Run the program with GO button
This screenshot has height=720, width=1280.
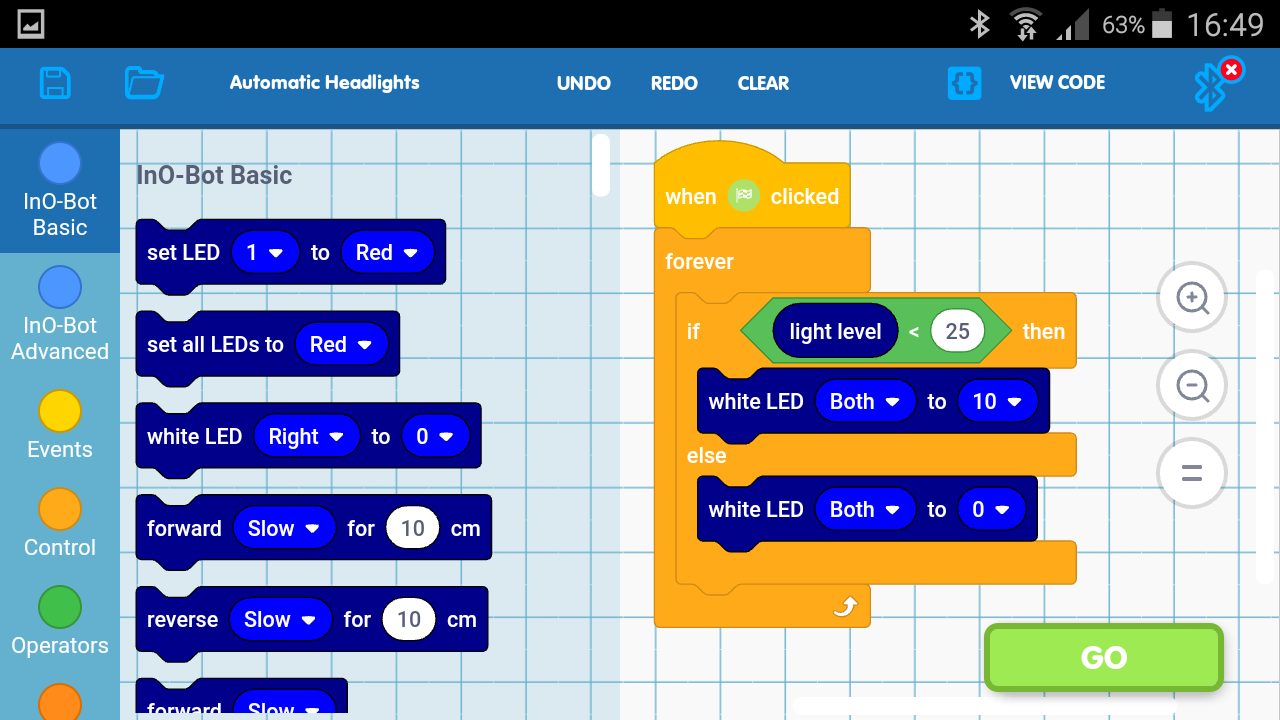[1104, 657]
